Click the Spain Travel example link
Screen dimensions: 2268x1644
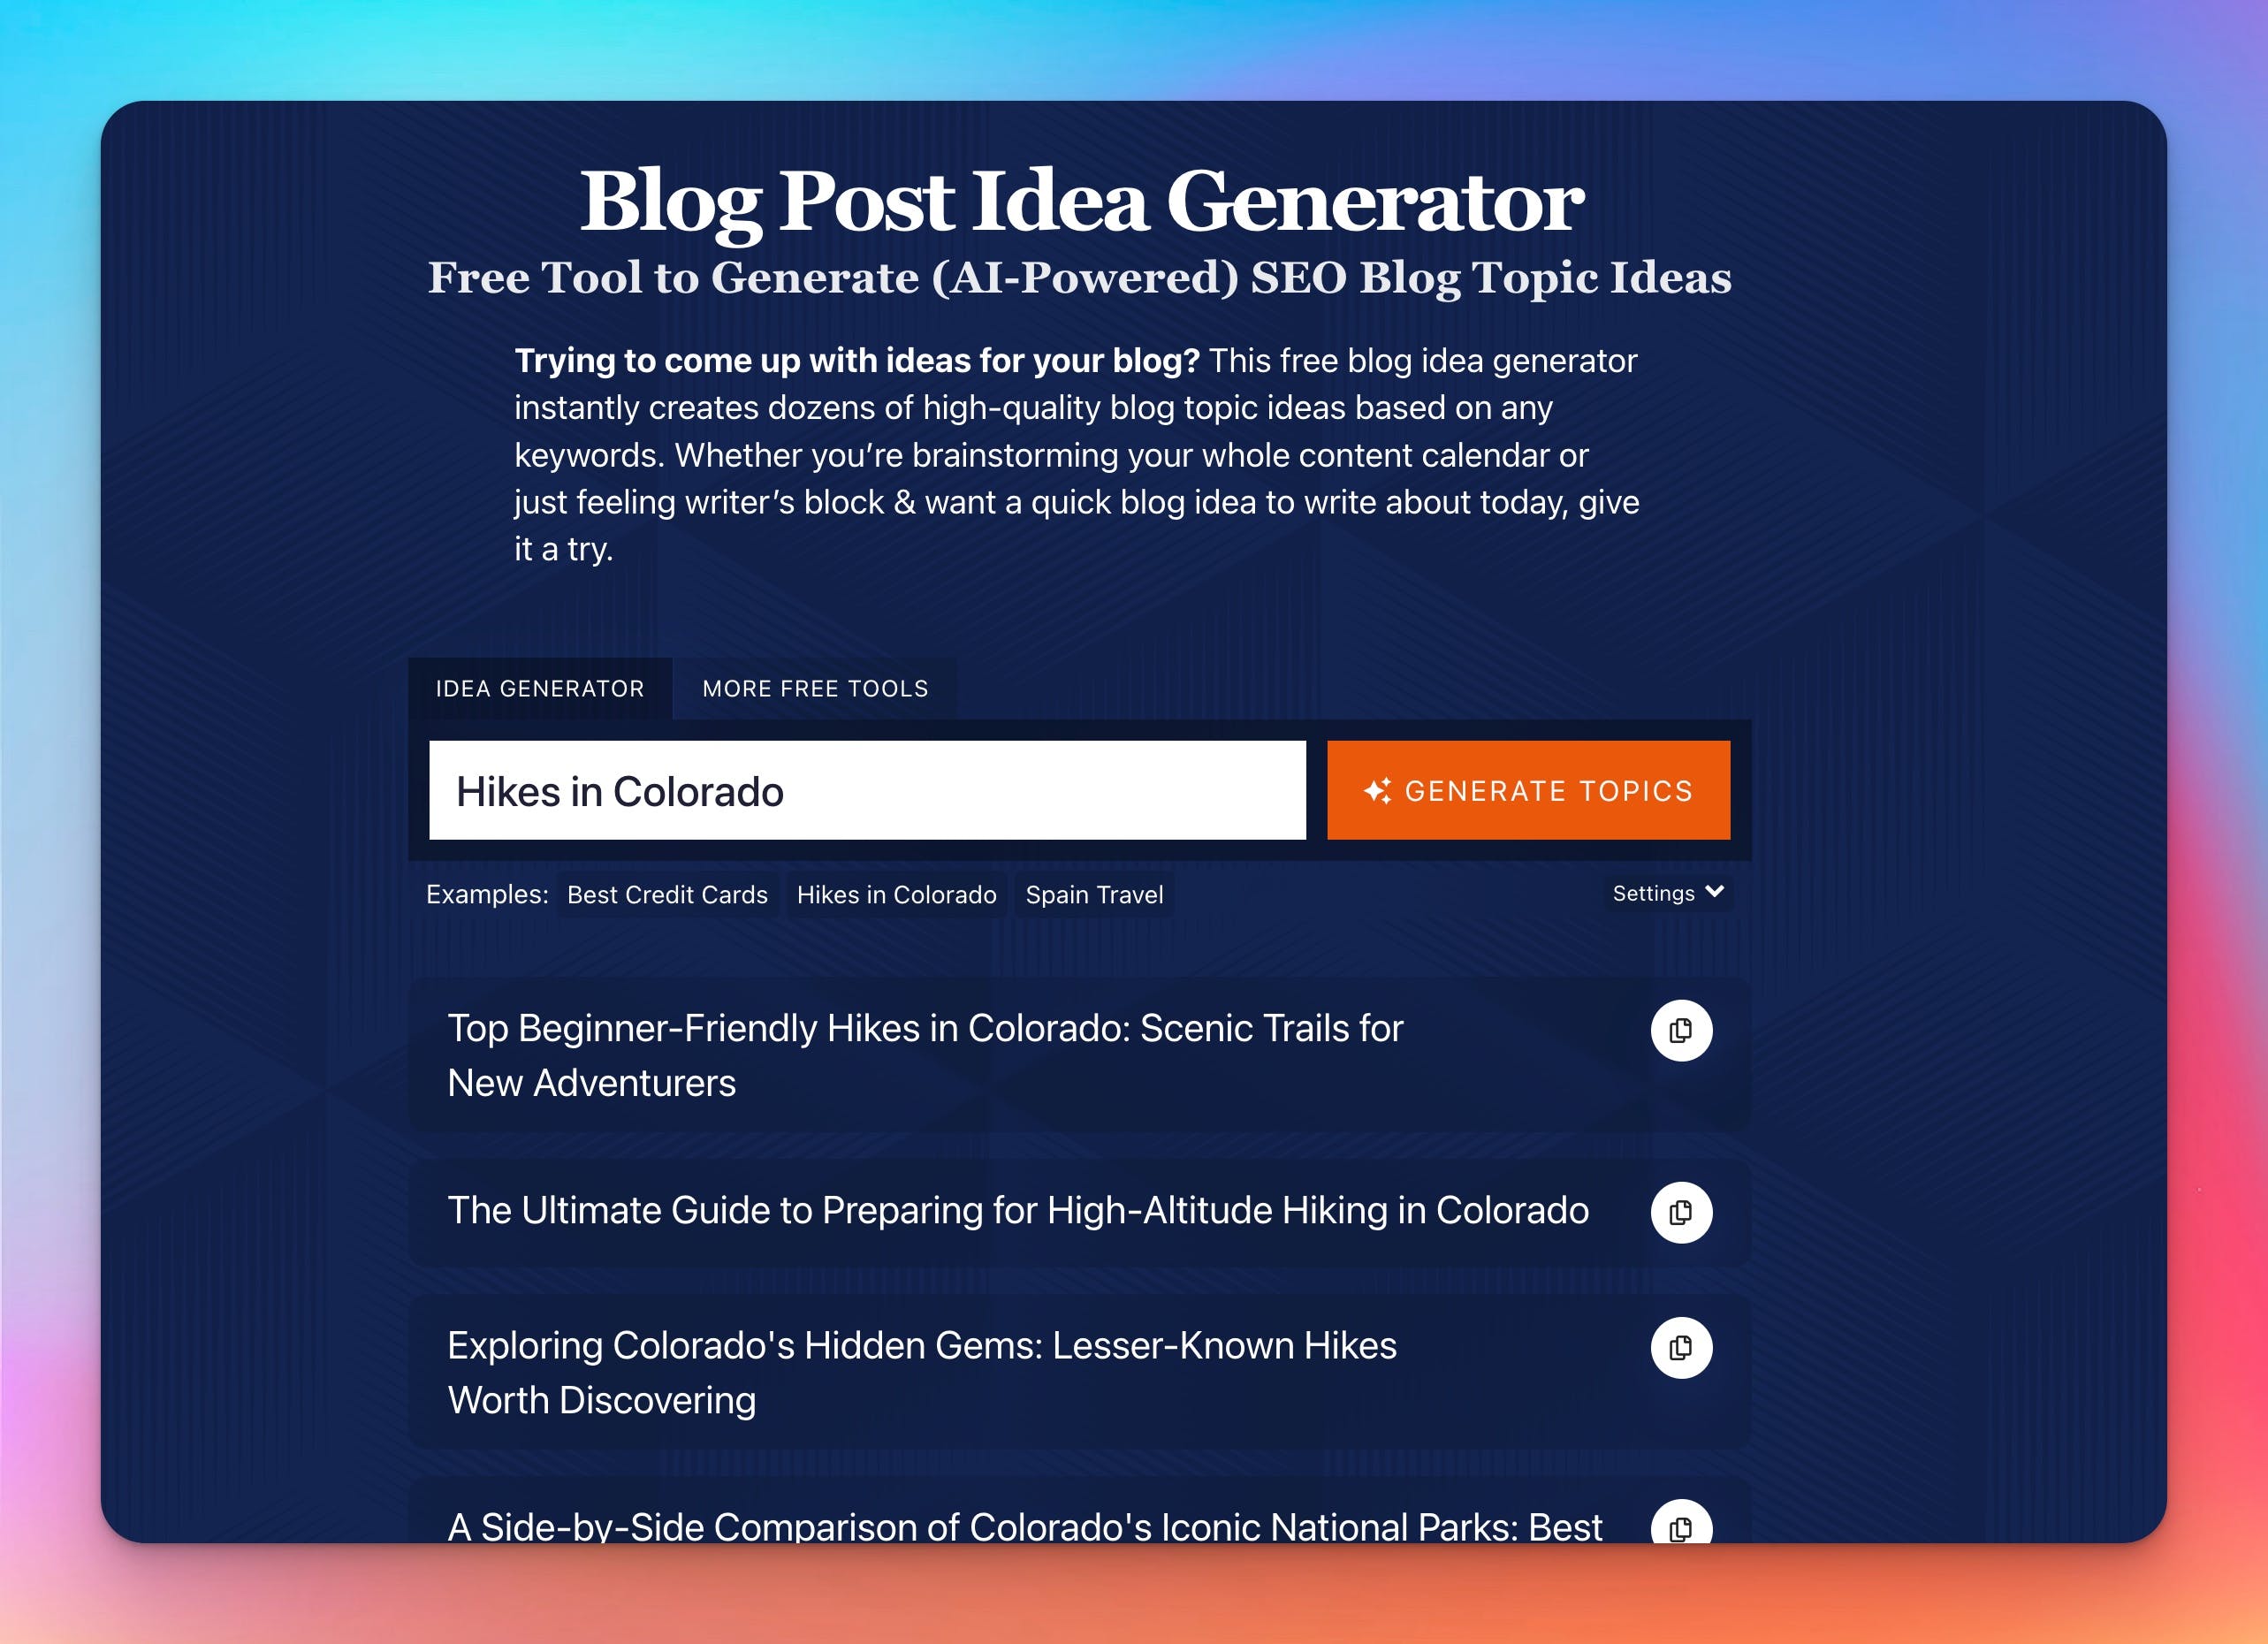(x=1093, y=896)
